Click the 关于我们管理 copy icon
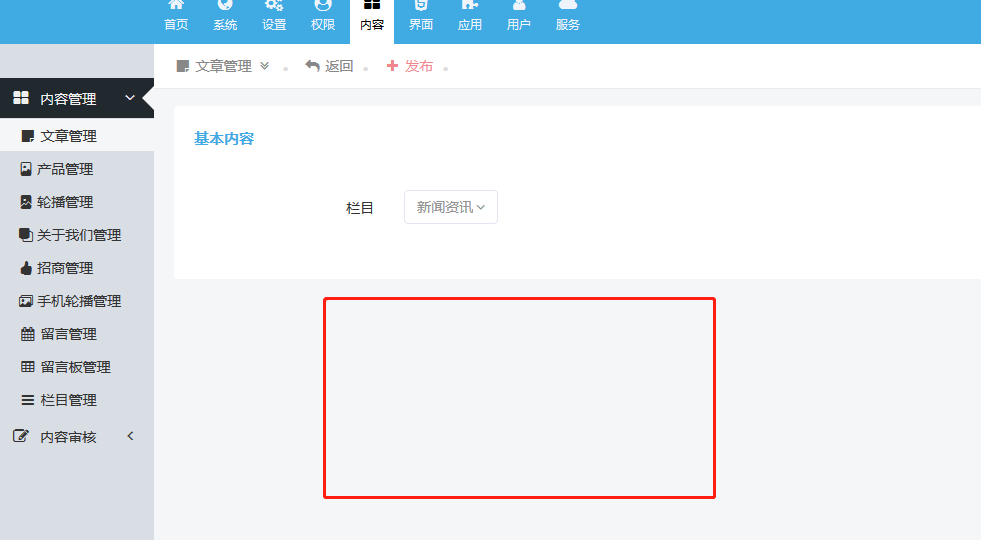Viewport: 981px width, 540px height. point(26,235)
